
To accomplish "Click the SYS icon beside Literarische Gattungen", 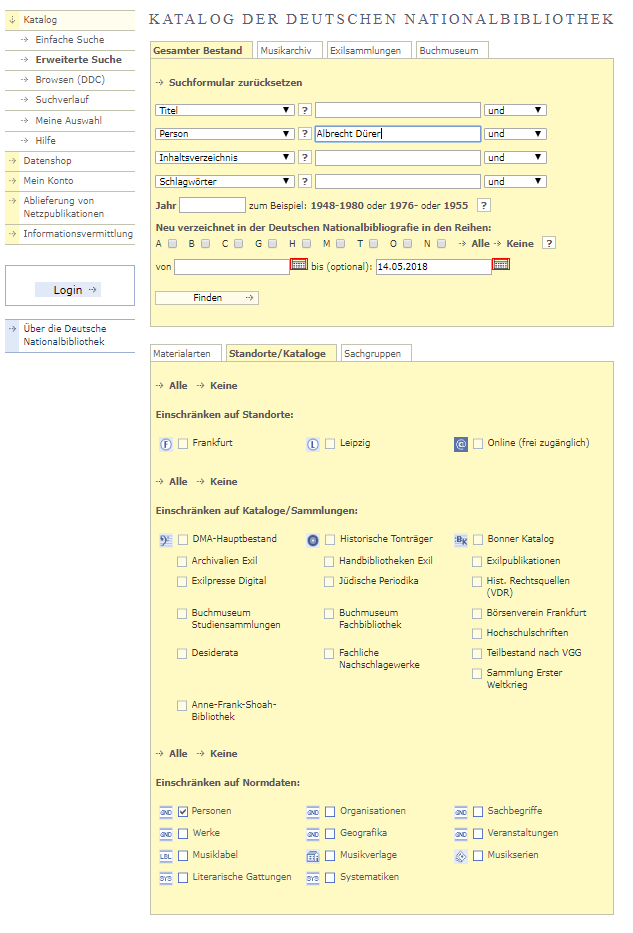I will [x=166, y=878].
